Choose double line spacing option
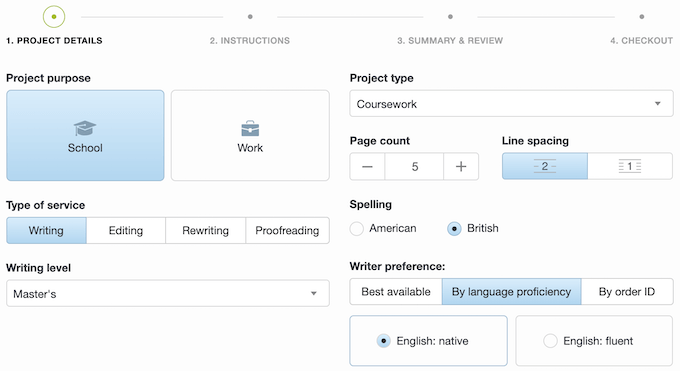 pos(545,166)
